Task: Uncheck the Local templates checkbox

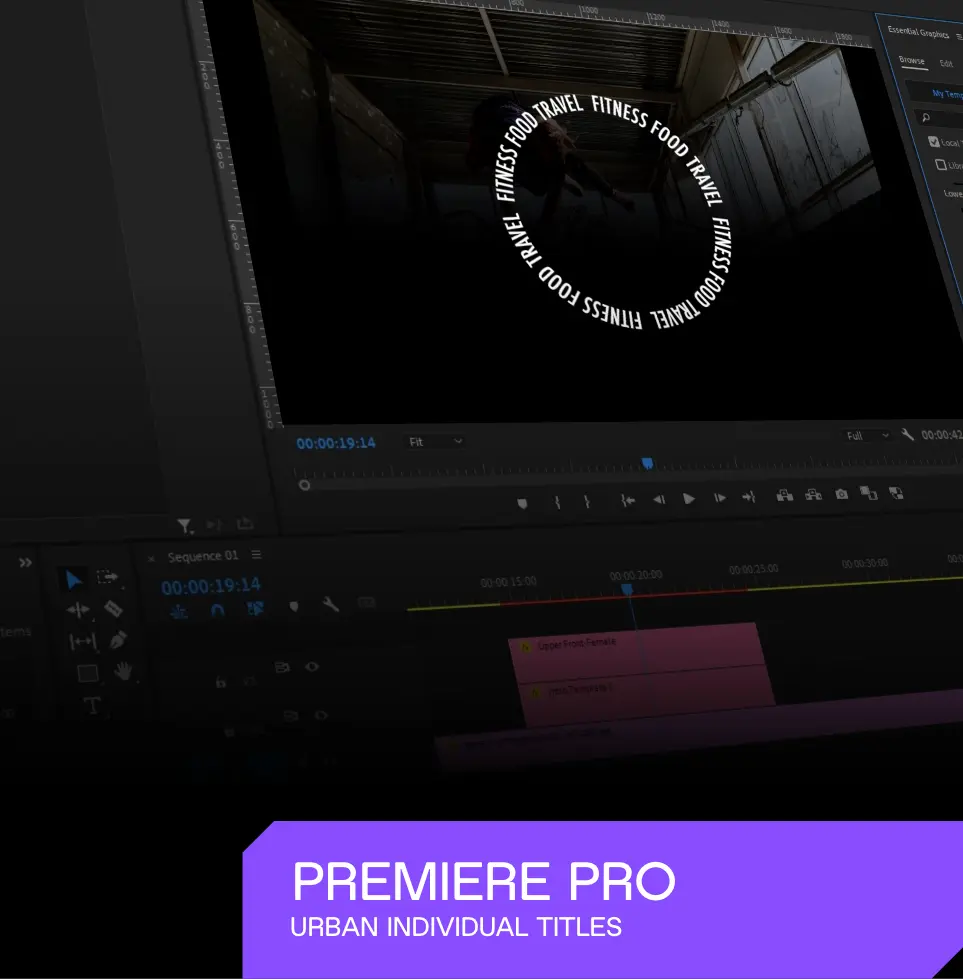Action: pos(934,142)
